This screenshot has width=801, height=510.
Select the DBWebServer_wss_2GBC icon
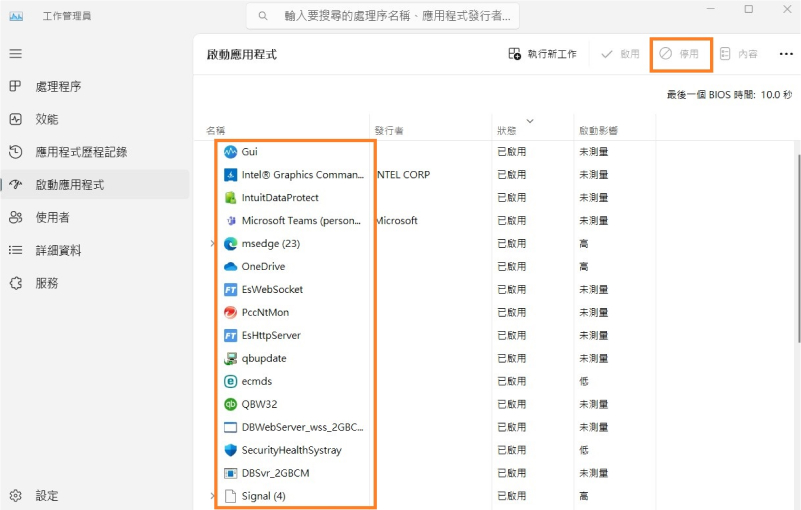(x=230, y=427)
